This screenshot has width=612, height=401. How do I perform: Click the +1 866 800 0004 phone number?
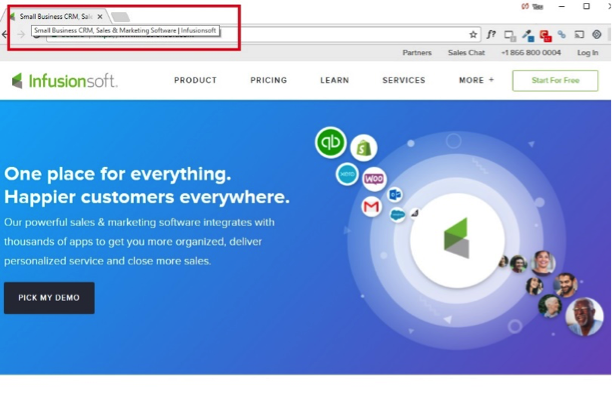coord(531,53)
